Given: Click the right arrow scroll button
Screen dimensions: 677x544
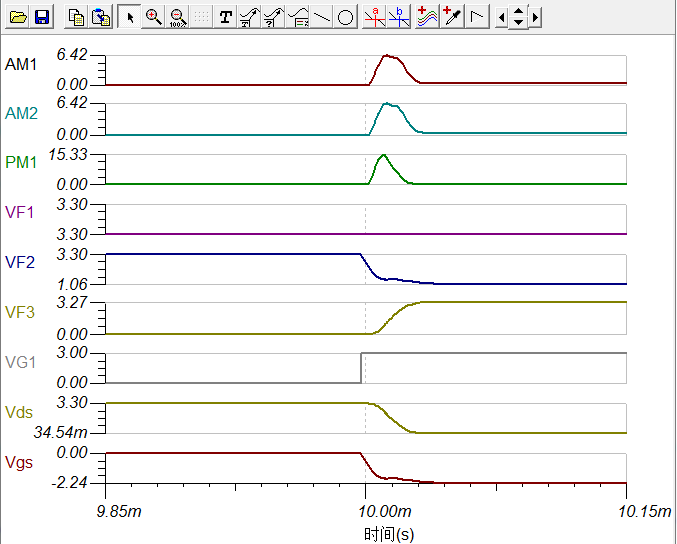Looking at the screenshot, I should pos(536,17).
